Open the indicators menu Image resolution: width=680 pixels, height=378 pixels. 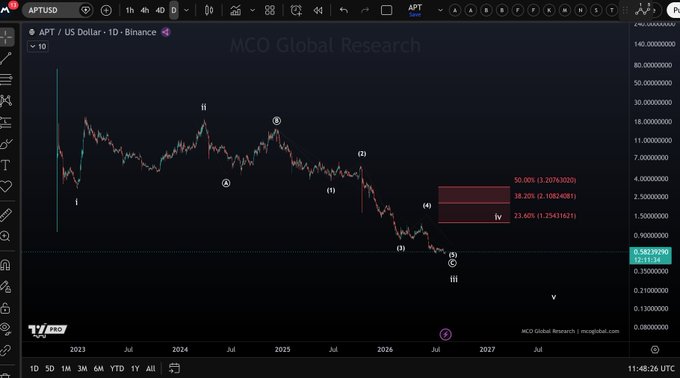(235, 10)
